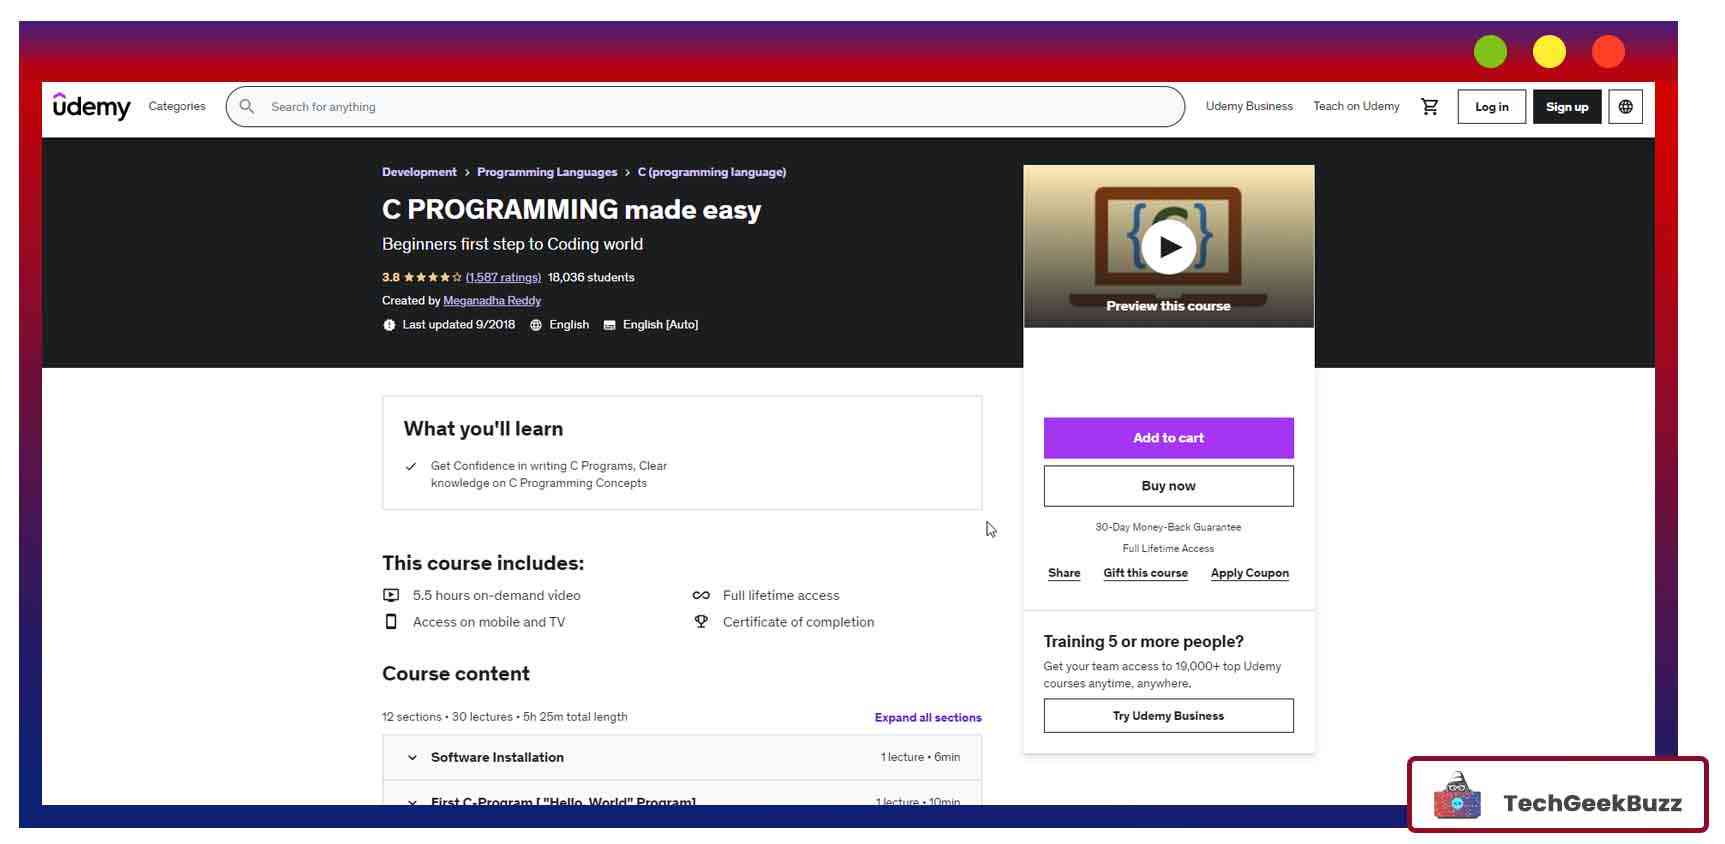The image size is (1725, 844).
Task: Click the yellow circle window button
Action: [x=1549, y=52]
